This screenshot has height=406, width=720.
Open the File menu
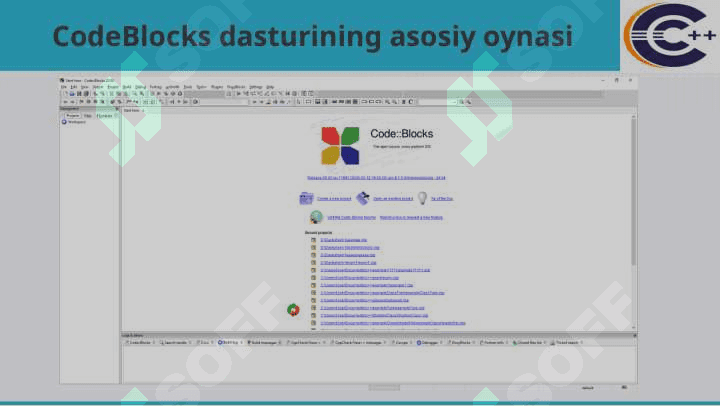click(x=64, y=86)
